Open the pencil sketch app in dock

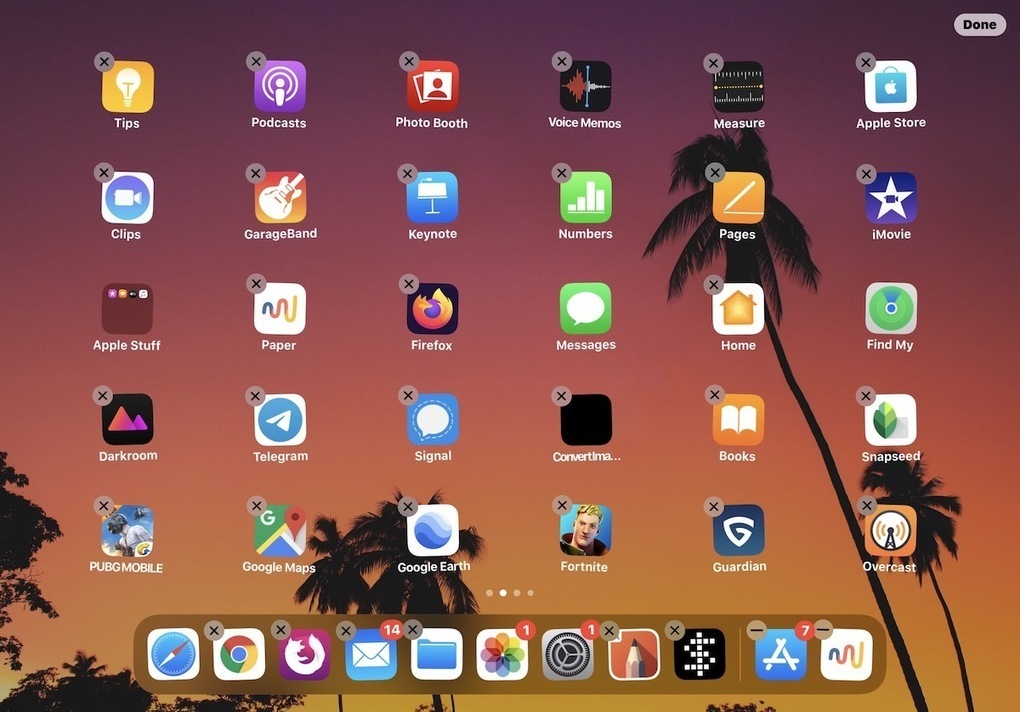point(634,654)
